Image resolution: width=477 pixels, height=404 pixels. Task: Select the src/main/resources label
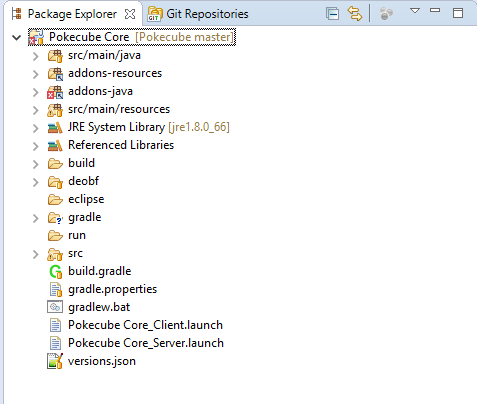(x=119, y=109)
